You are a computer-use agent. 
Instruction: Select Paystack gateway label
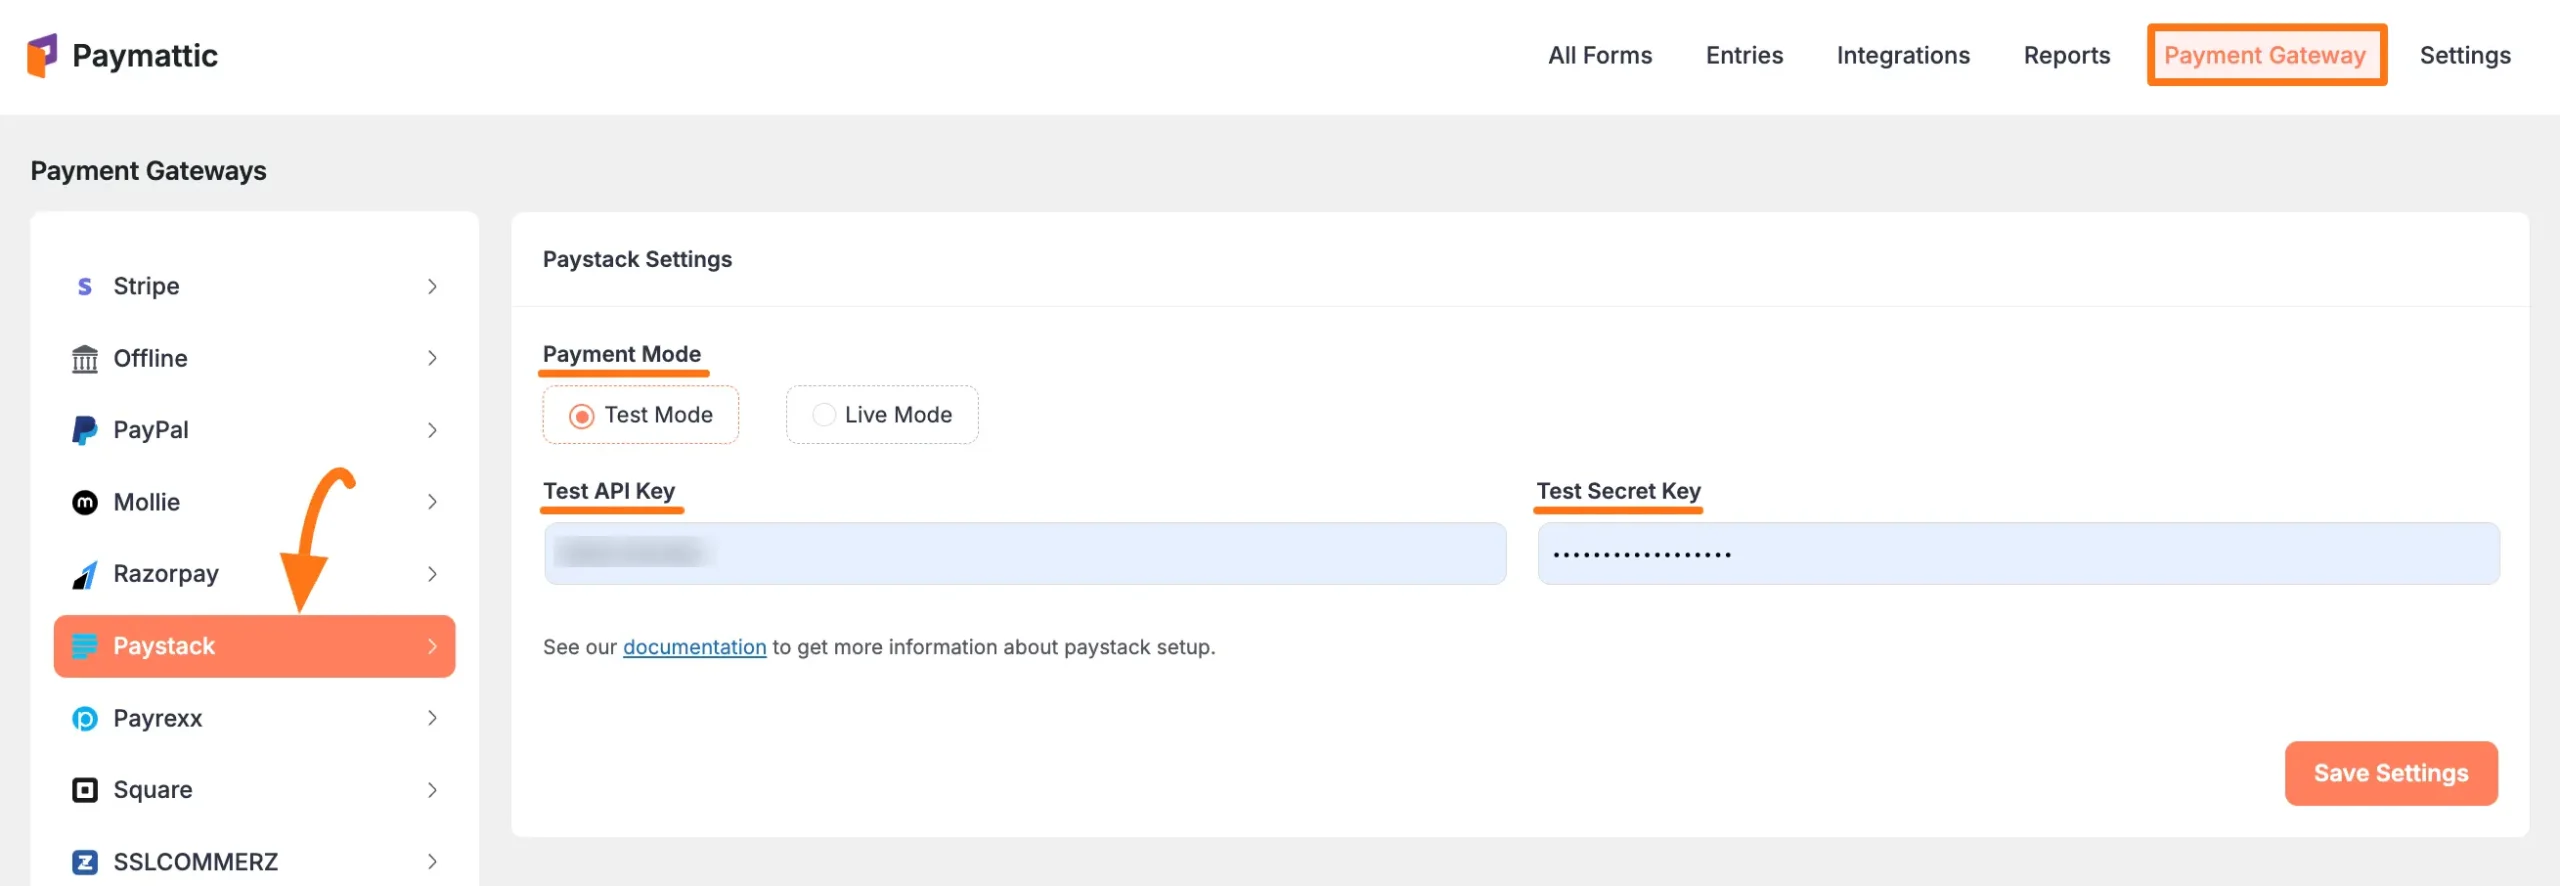(x=164, y=647)
